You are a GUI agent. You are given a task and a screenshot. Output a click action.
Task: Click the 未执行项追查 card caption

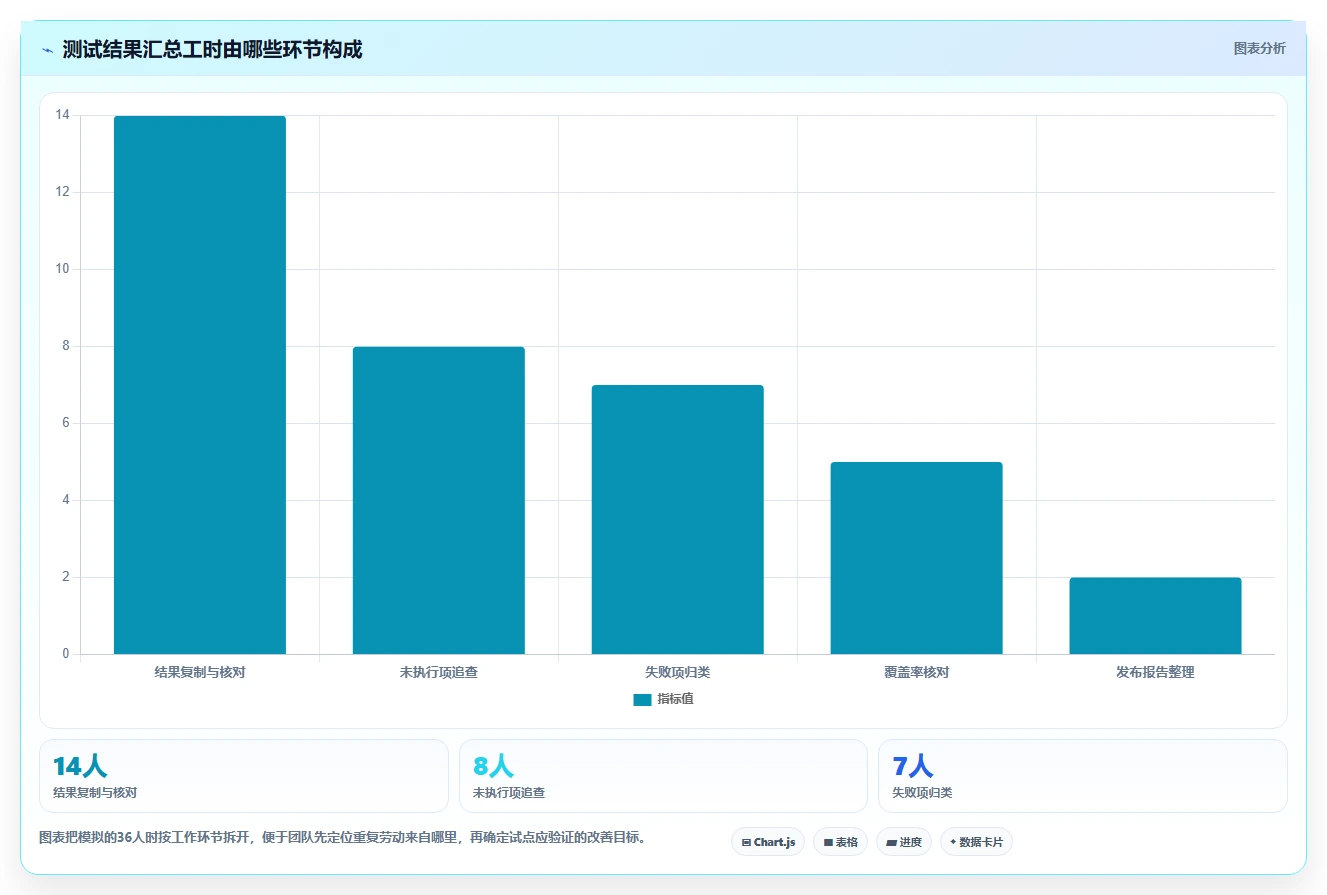[509, 793]
